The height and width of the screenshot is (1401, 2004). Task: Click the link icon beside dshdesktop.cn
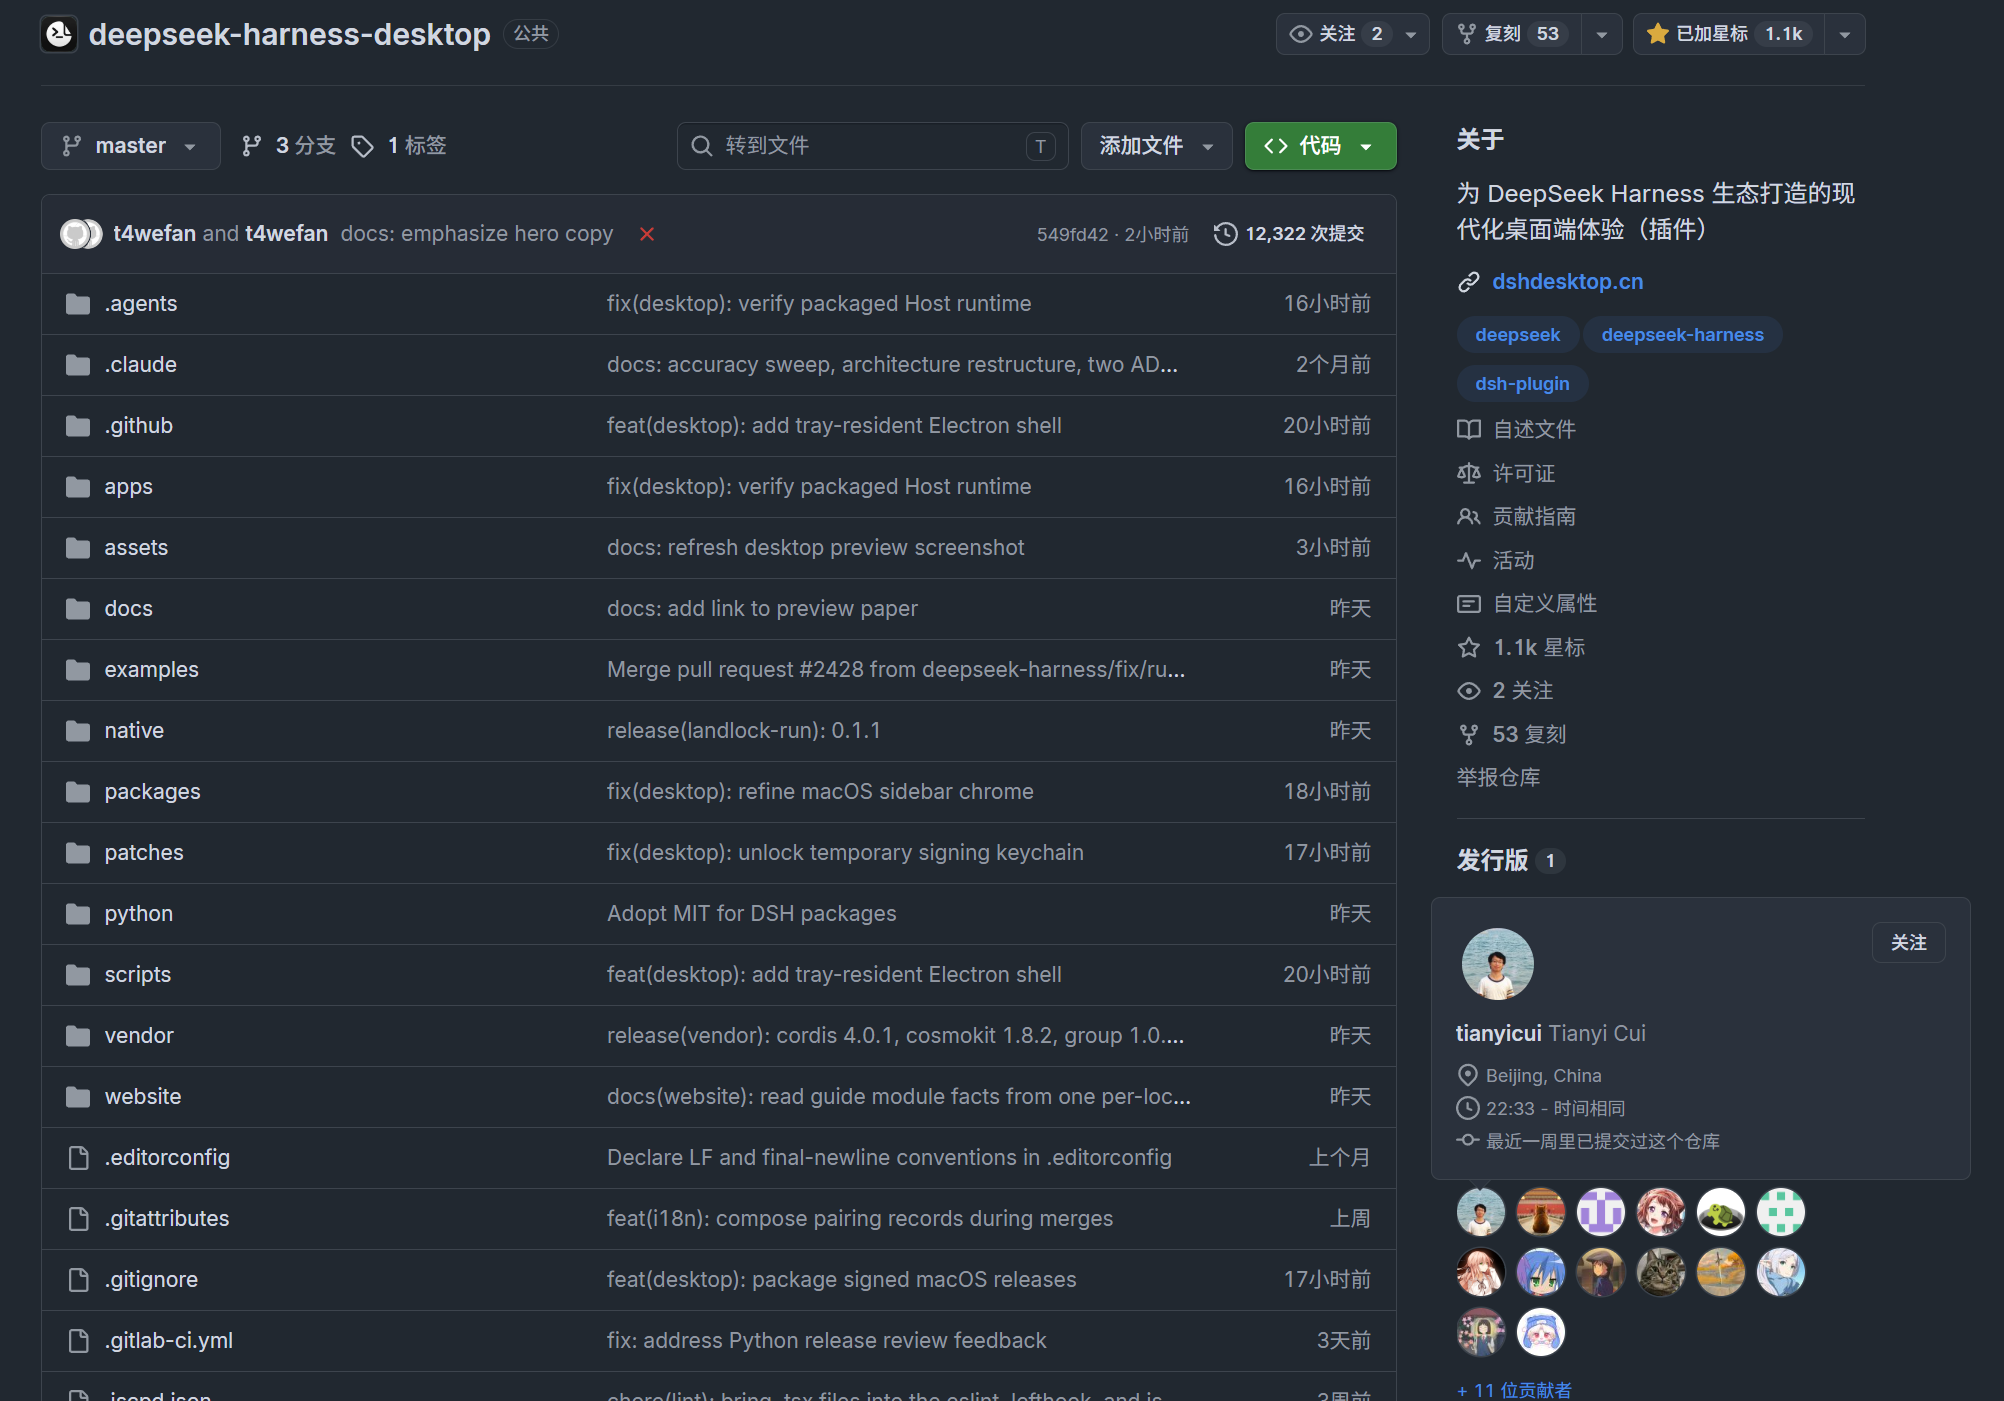1468,282
